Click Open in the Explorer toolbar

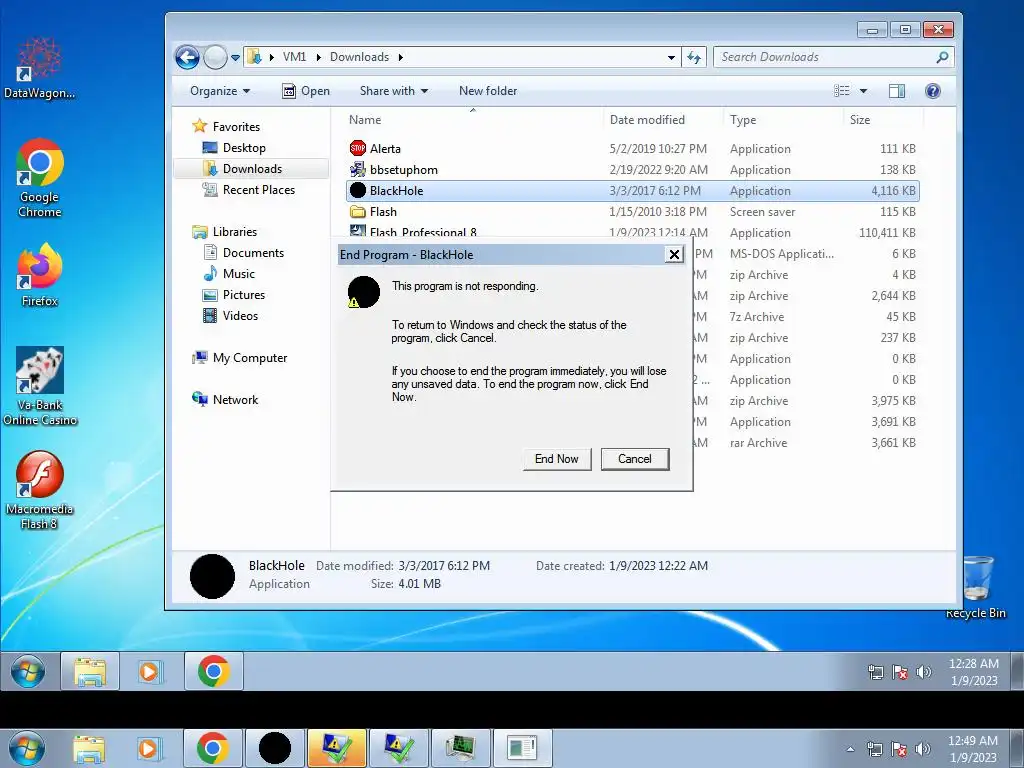pos(306,91)
